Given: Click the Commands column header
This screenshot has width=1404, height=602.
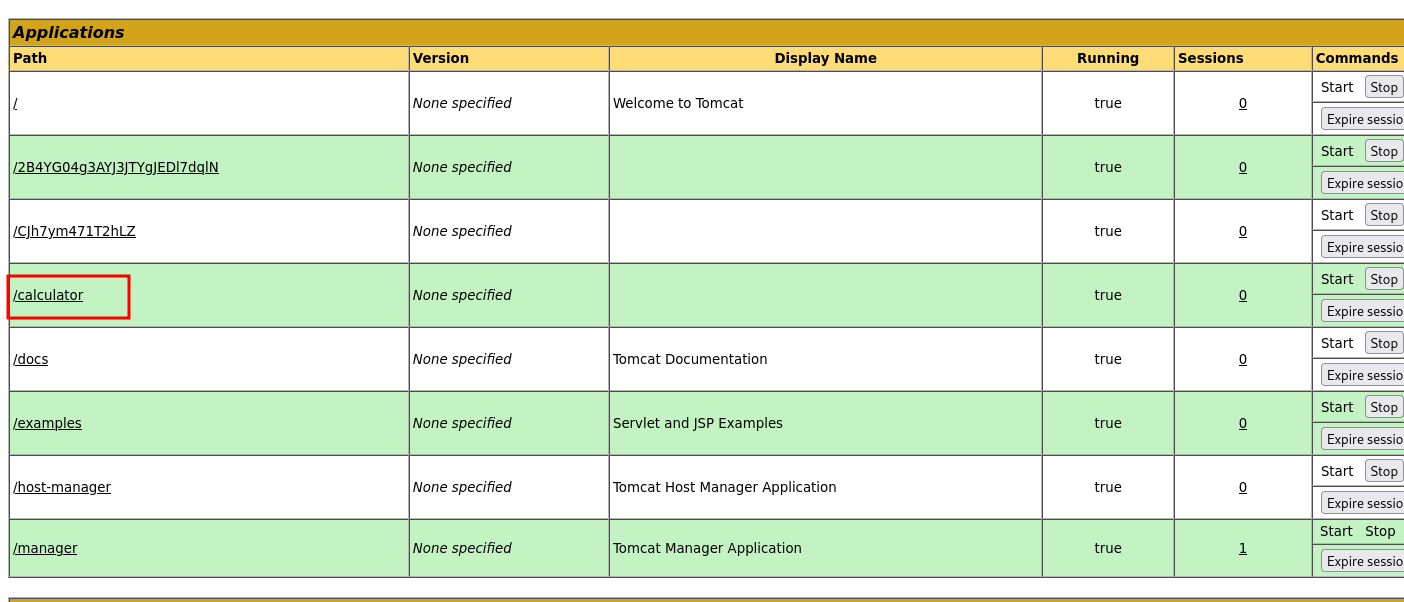Looking at the screenshot, I should pyautogui.click(x=1357, y=58).
